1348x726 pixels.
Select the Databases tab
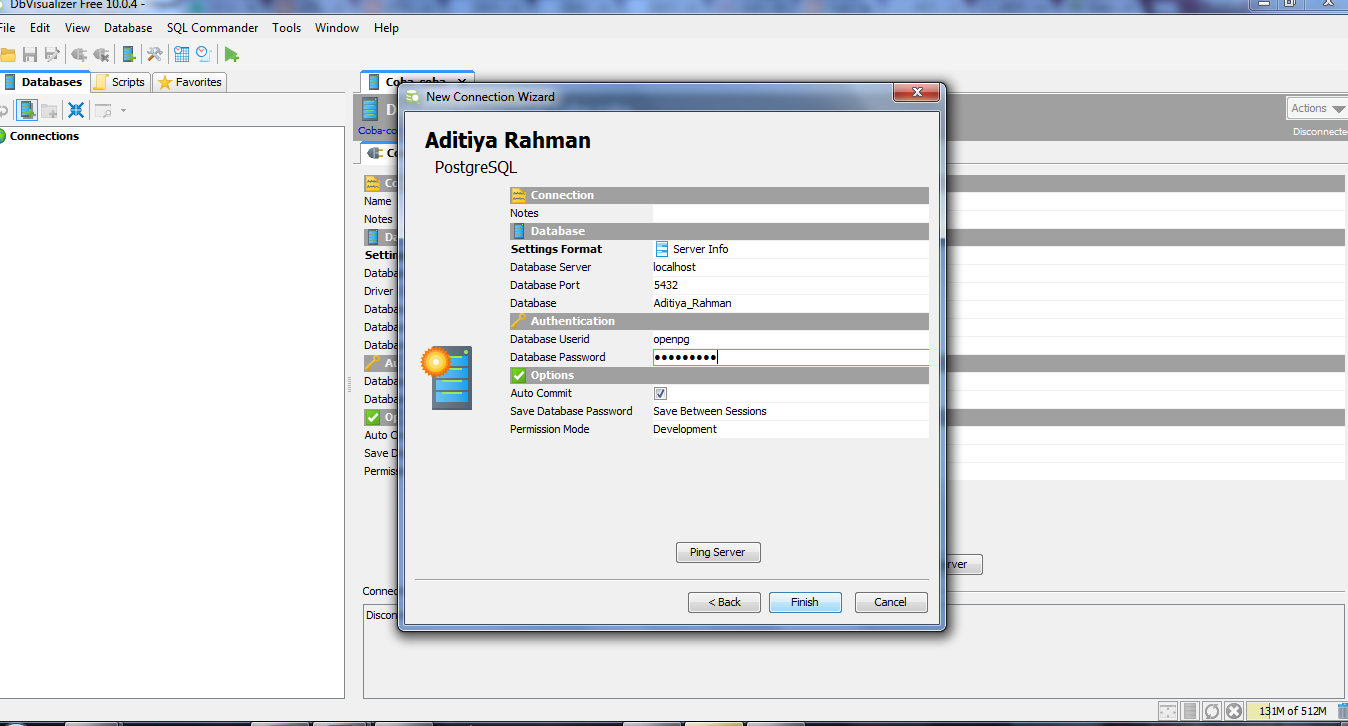point(44,82)
